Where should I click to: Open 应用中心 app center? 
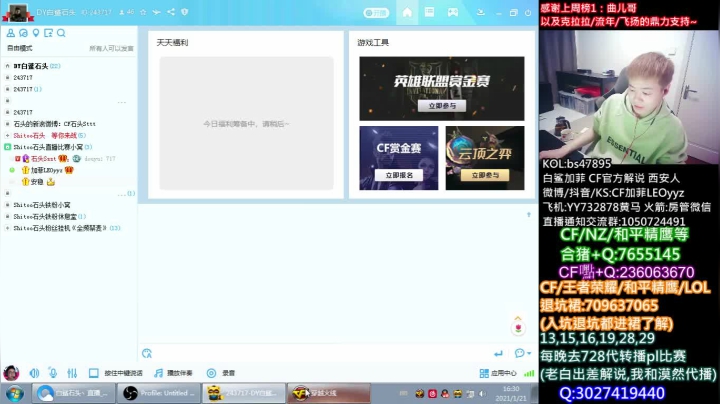click(498, 373)
